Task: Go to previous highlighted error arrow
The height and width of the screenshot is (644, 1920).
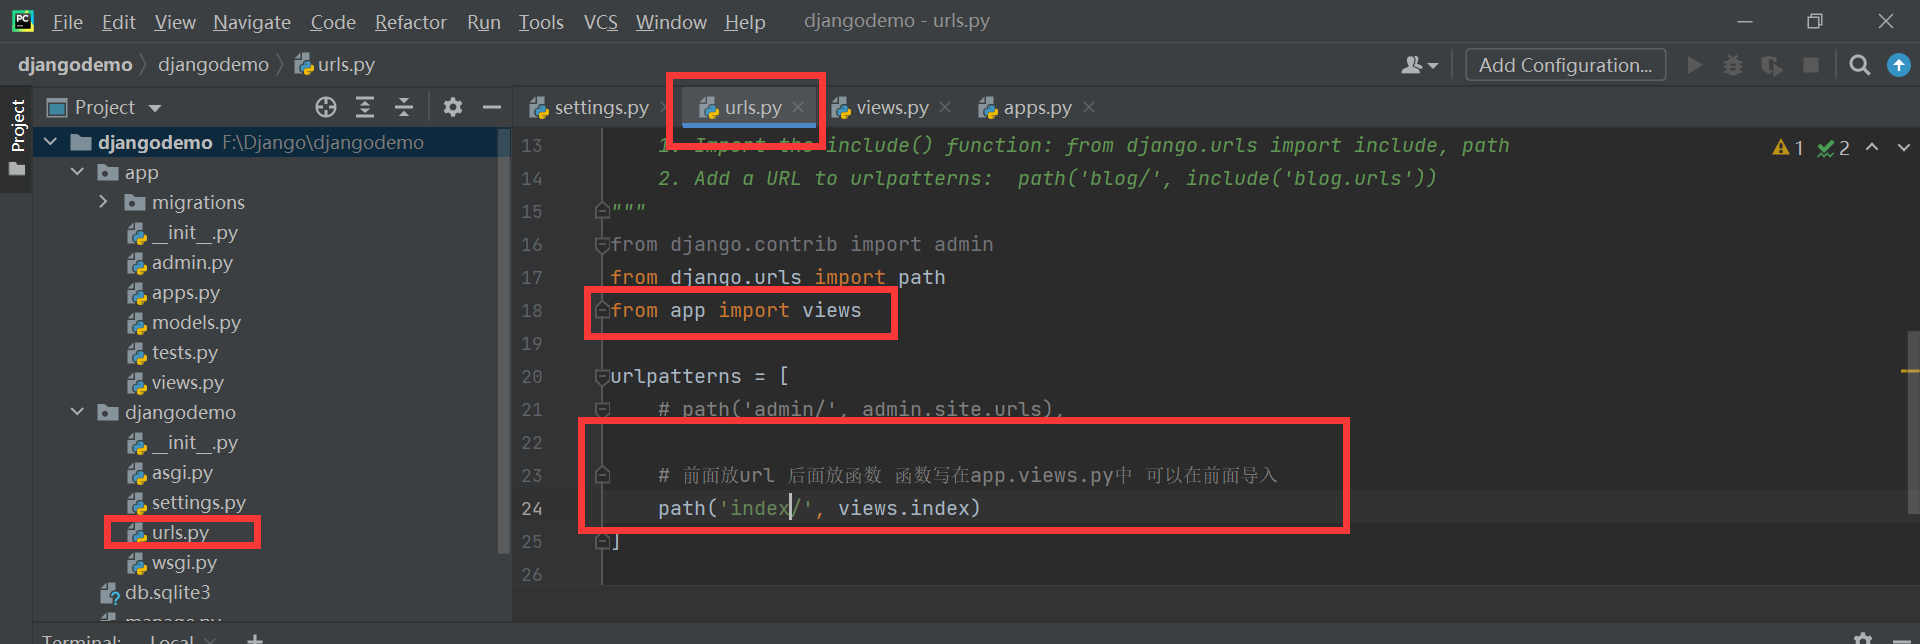Action: 1872,147
